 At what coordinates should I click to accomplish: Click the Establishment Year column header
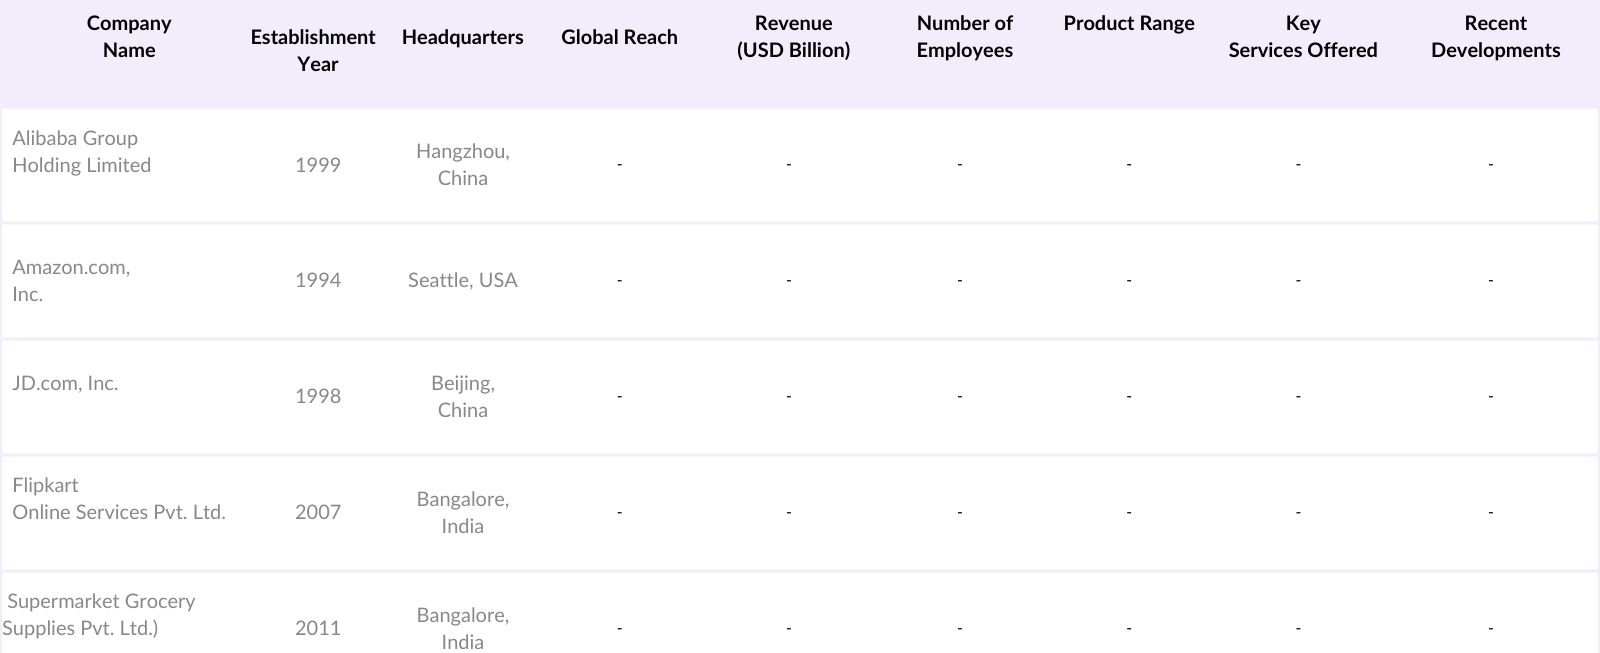313,50
